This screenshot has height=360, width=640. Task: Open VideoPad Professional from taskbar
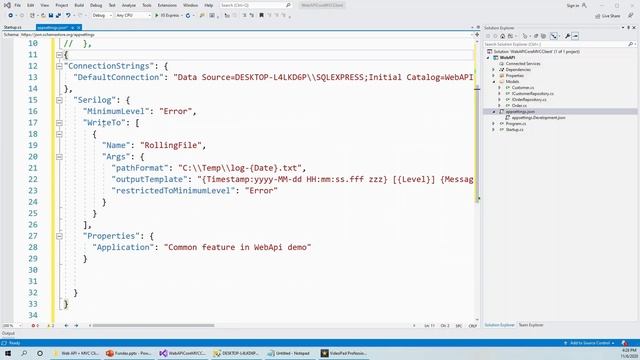coord(344,353)
